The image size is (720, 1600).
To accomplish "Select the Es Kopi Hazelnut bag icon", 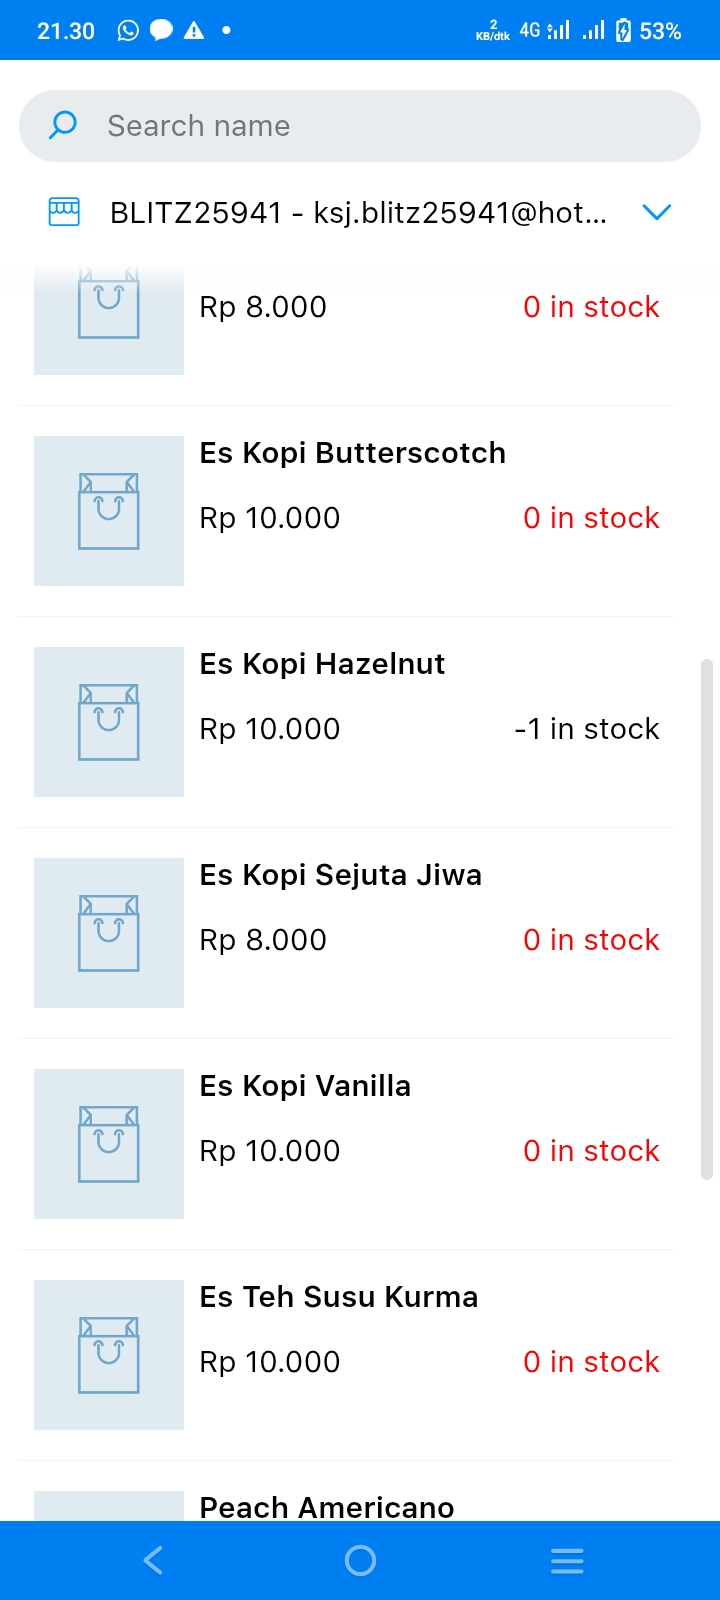I will click(x=109, y=722).
